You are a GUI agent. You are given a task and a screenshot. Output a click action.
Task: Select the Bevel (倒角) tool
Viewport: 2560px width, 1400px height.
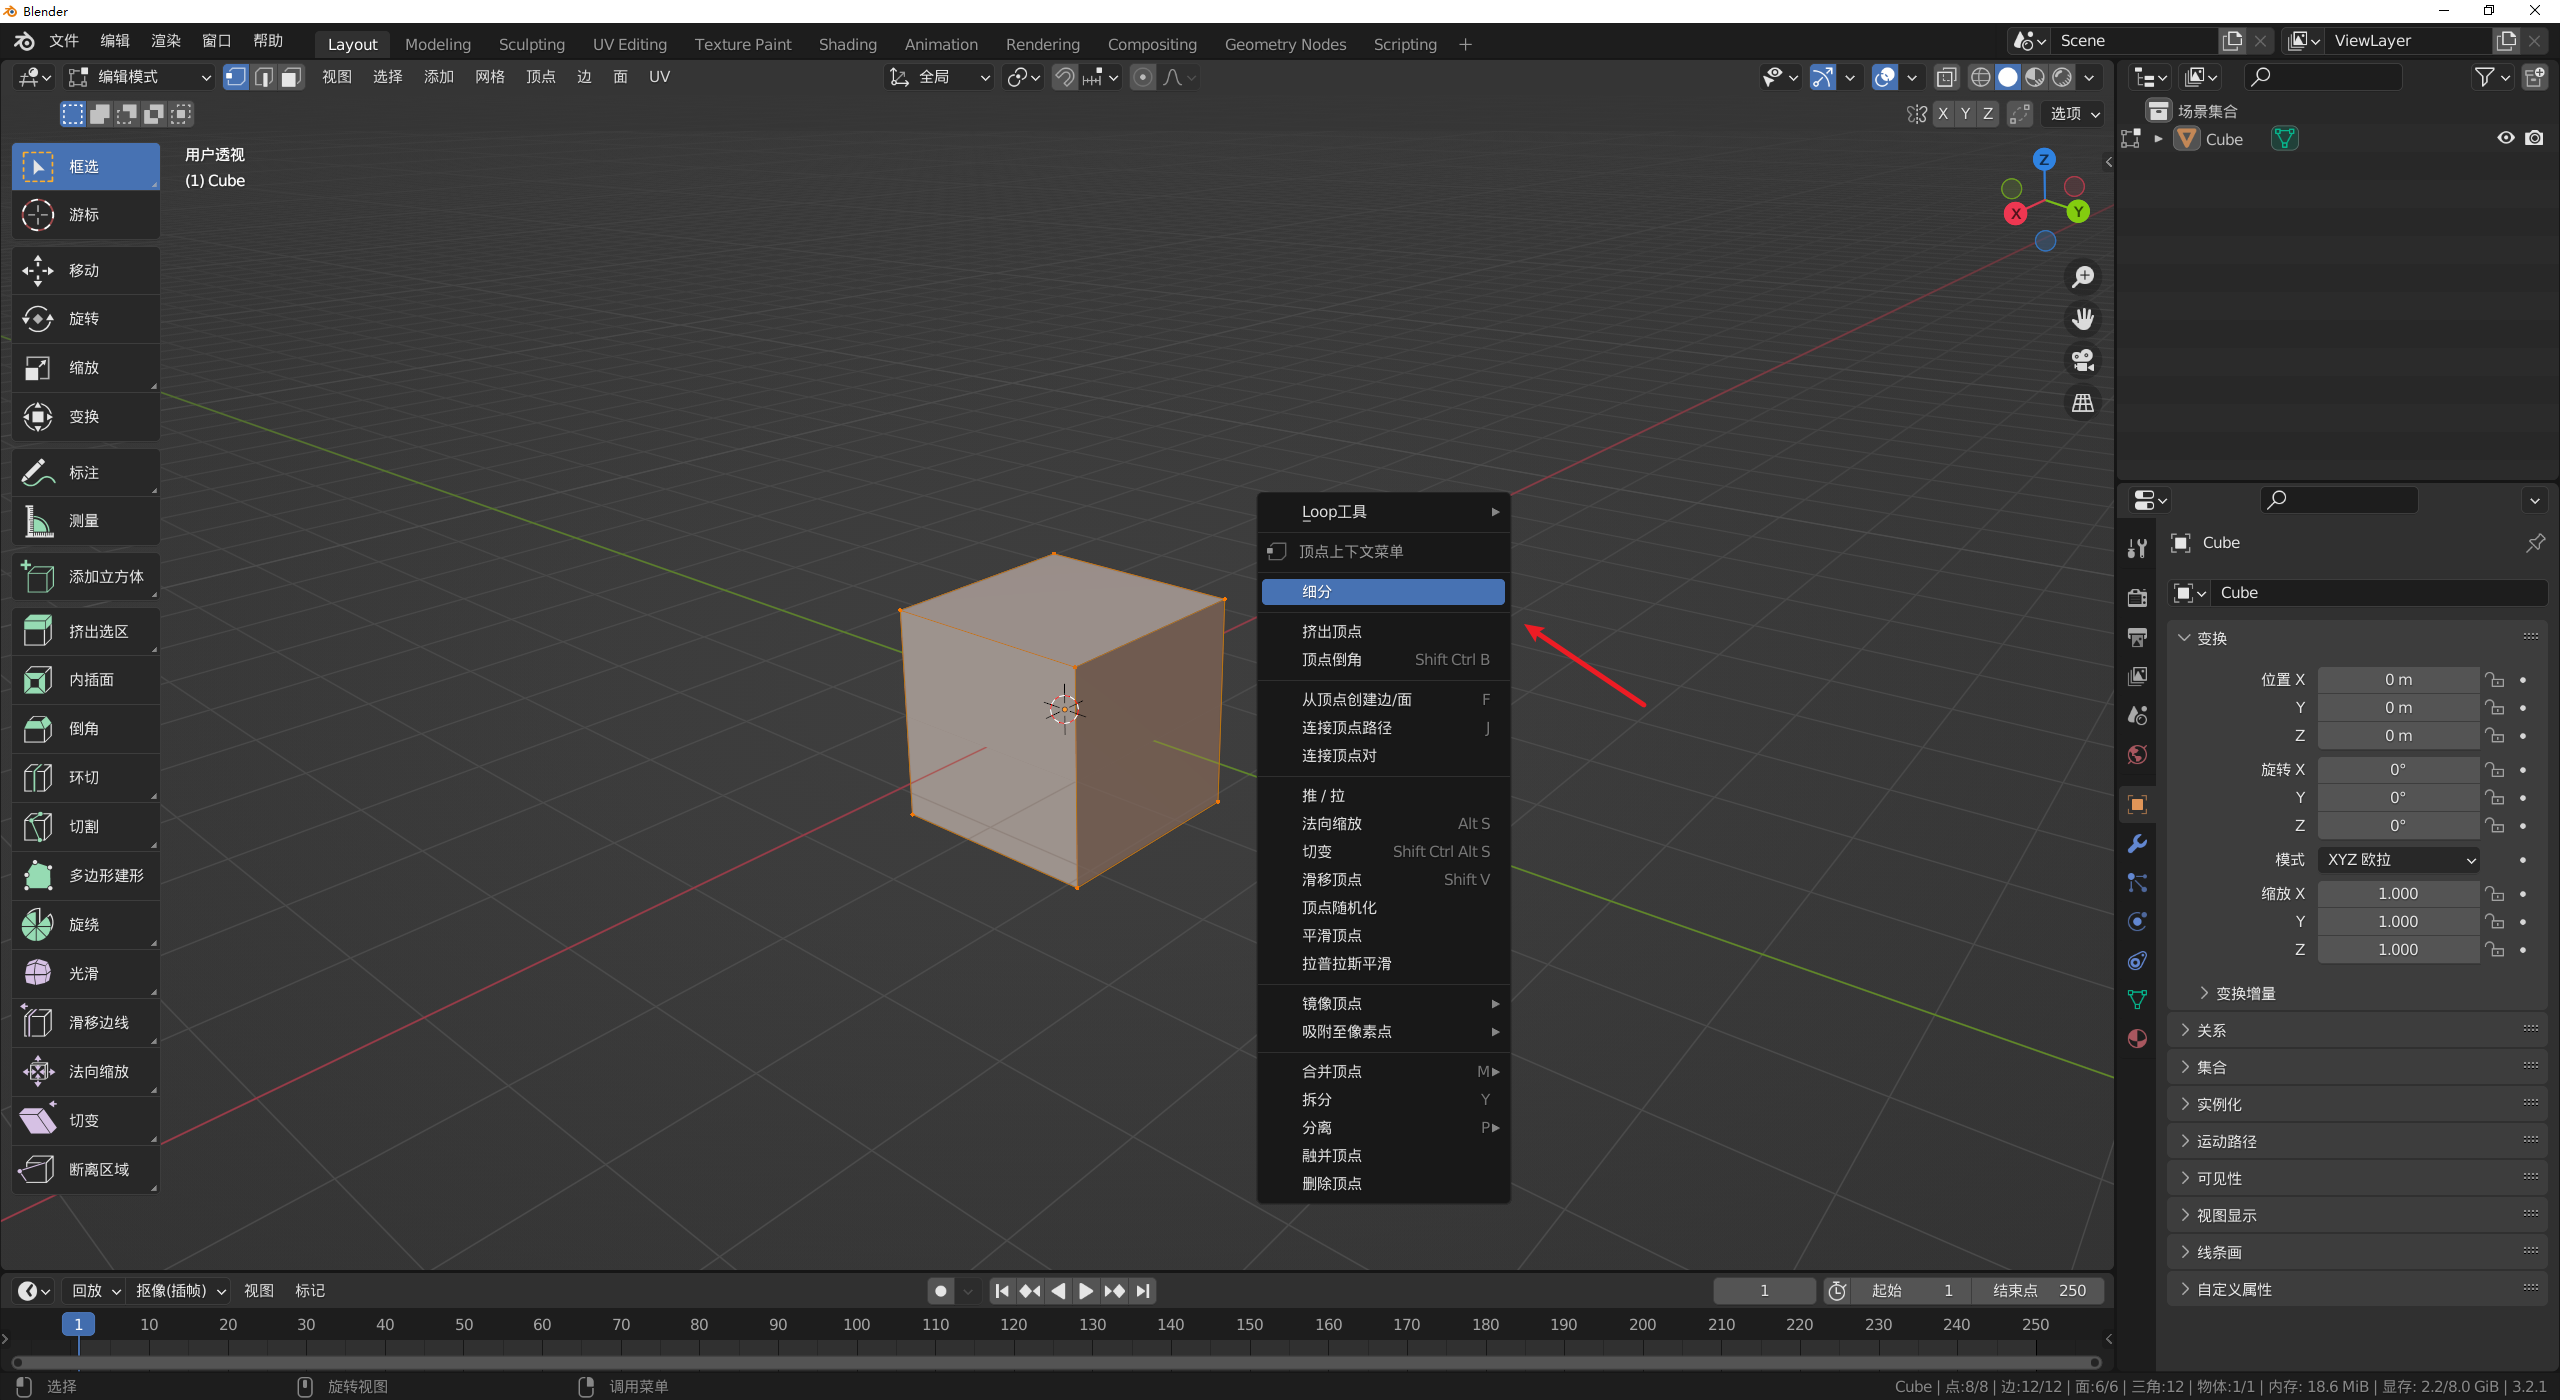[85, 728]
